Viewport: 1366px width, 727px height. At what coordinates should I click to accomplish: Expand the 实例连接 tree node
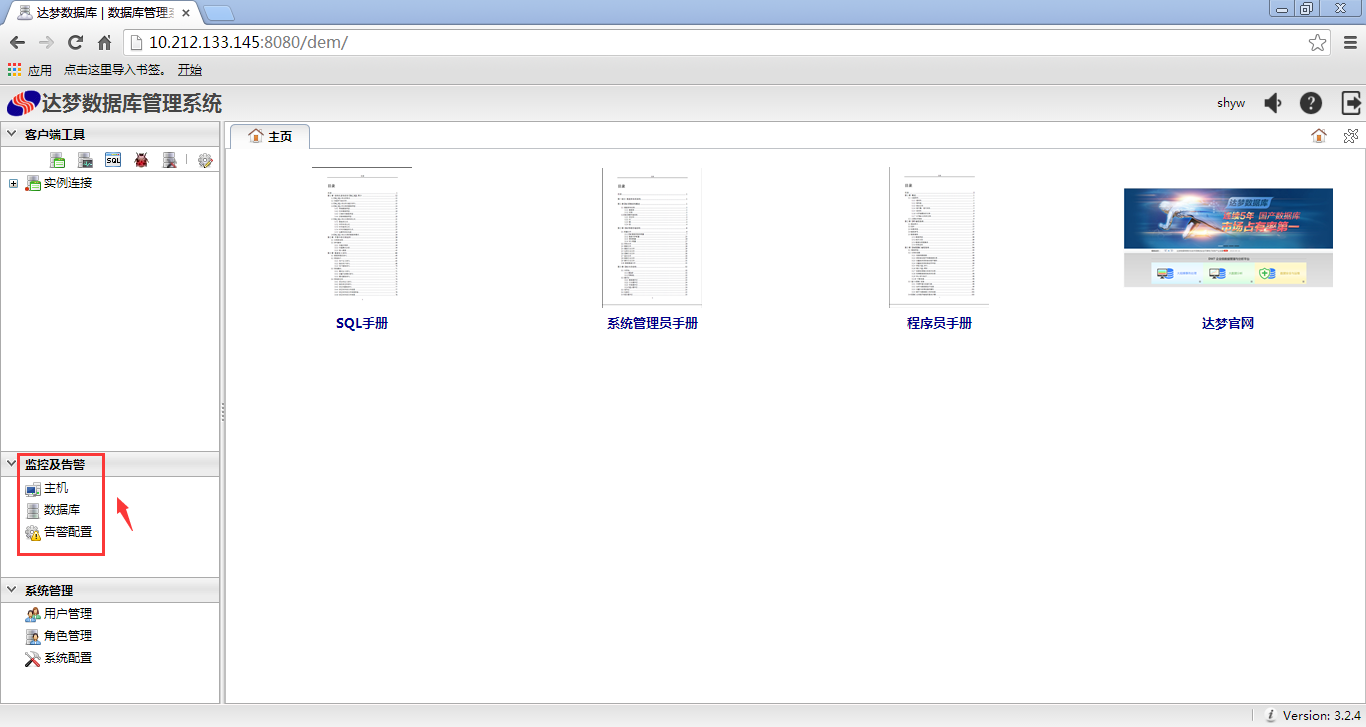pos(13,183)
